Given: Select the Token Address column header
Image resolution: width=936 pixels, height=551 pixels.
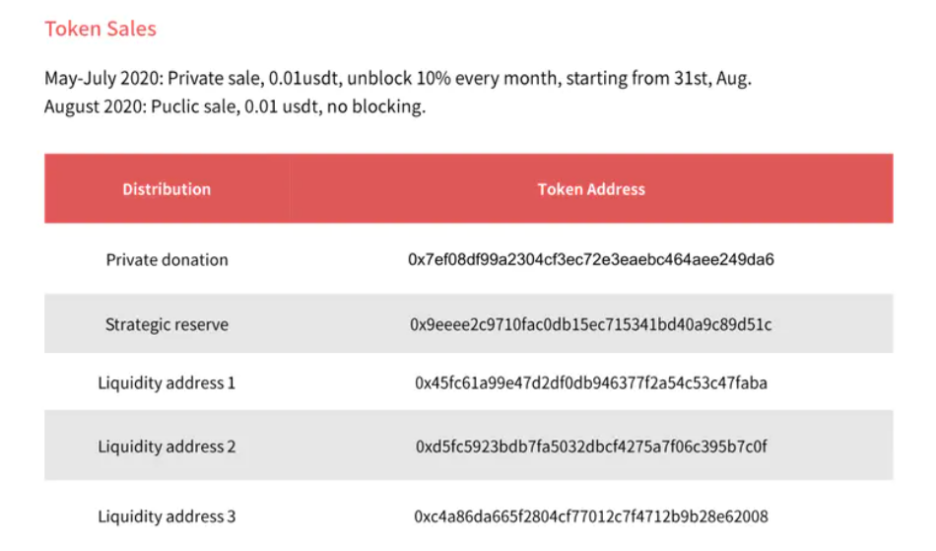Looking at the screenshot, I should [x=591, y=189].
